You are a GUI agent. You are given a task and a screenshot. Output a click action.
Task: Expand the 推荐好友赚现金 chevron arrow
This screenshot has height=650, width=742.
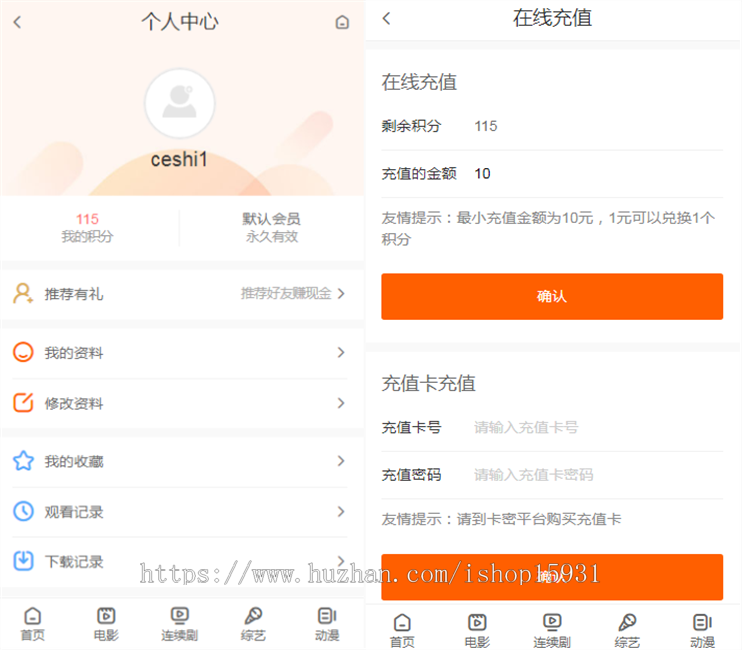click(x=341, y=294)
